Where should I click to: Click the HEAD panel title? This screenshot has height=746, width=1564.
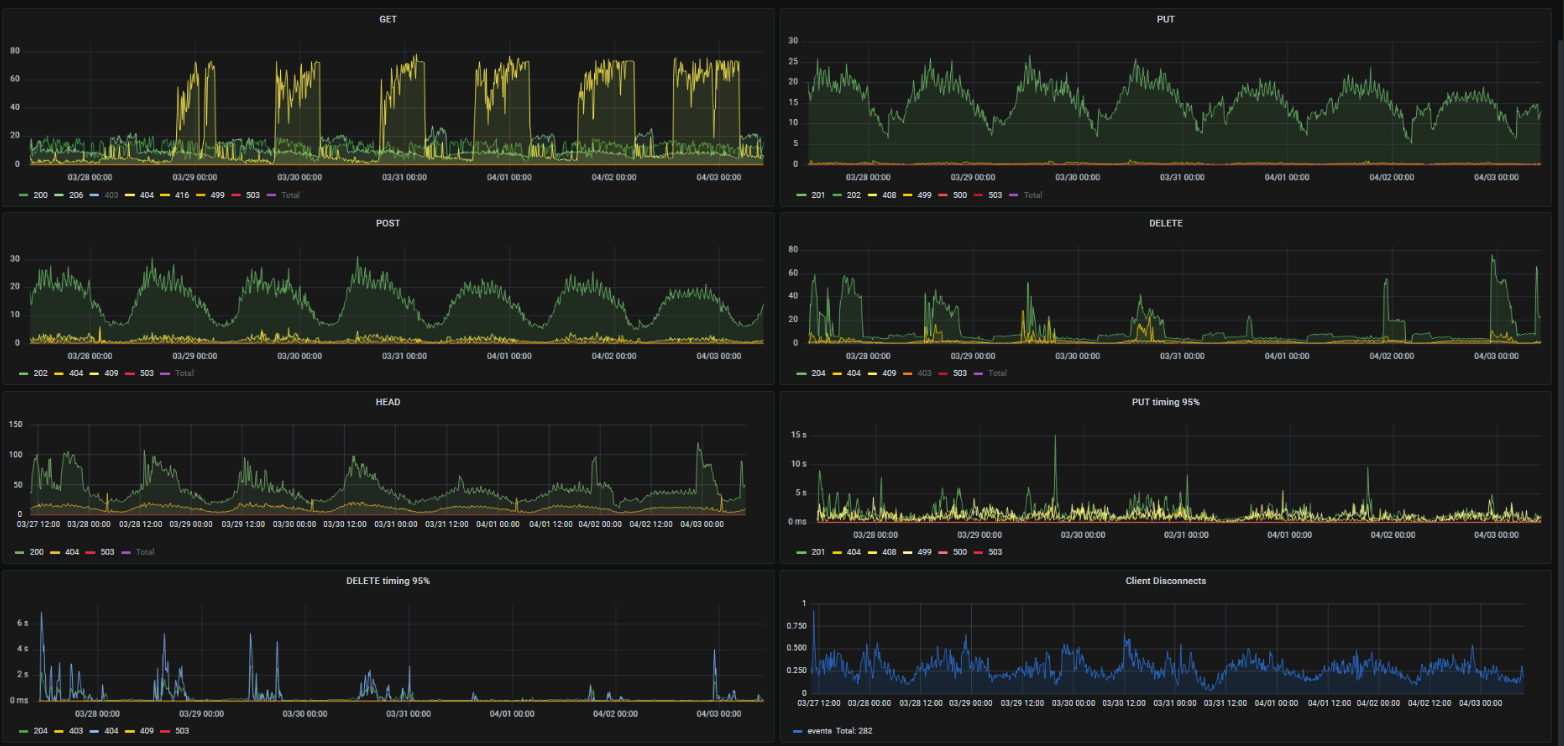[x=387, y=402]
